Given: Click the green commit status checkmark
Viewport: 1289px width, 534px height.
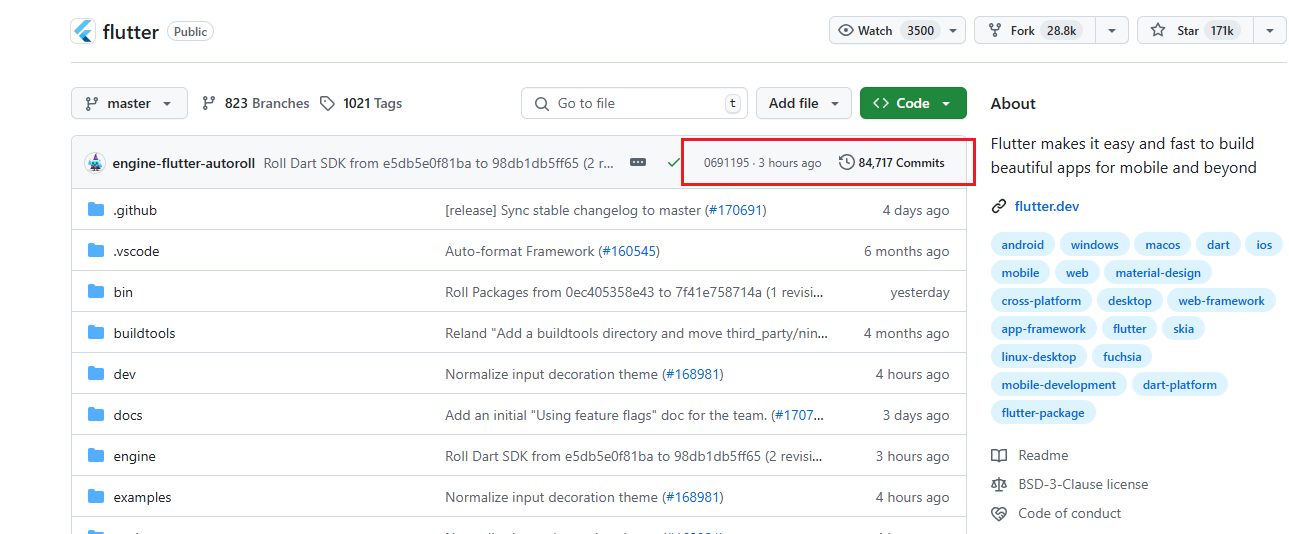Looking at the screenshot, I should [x=673, y=163].
